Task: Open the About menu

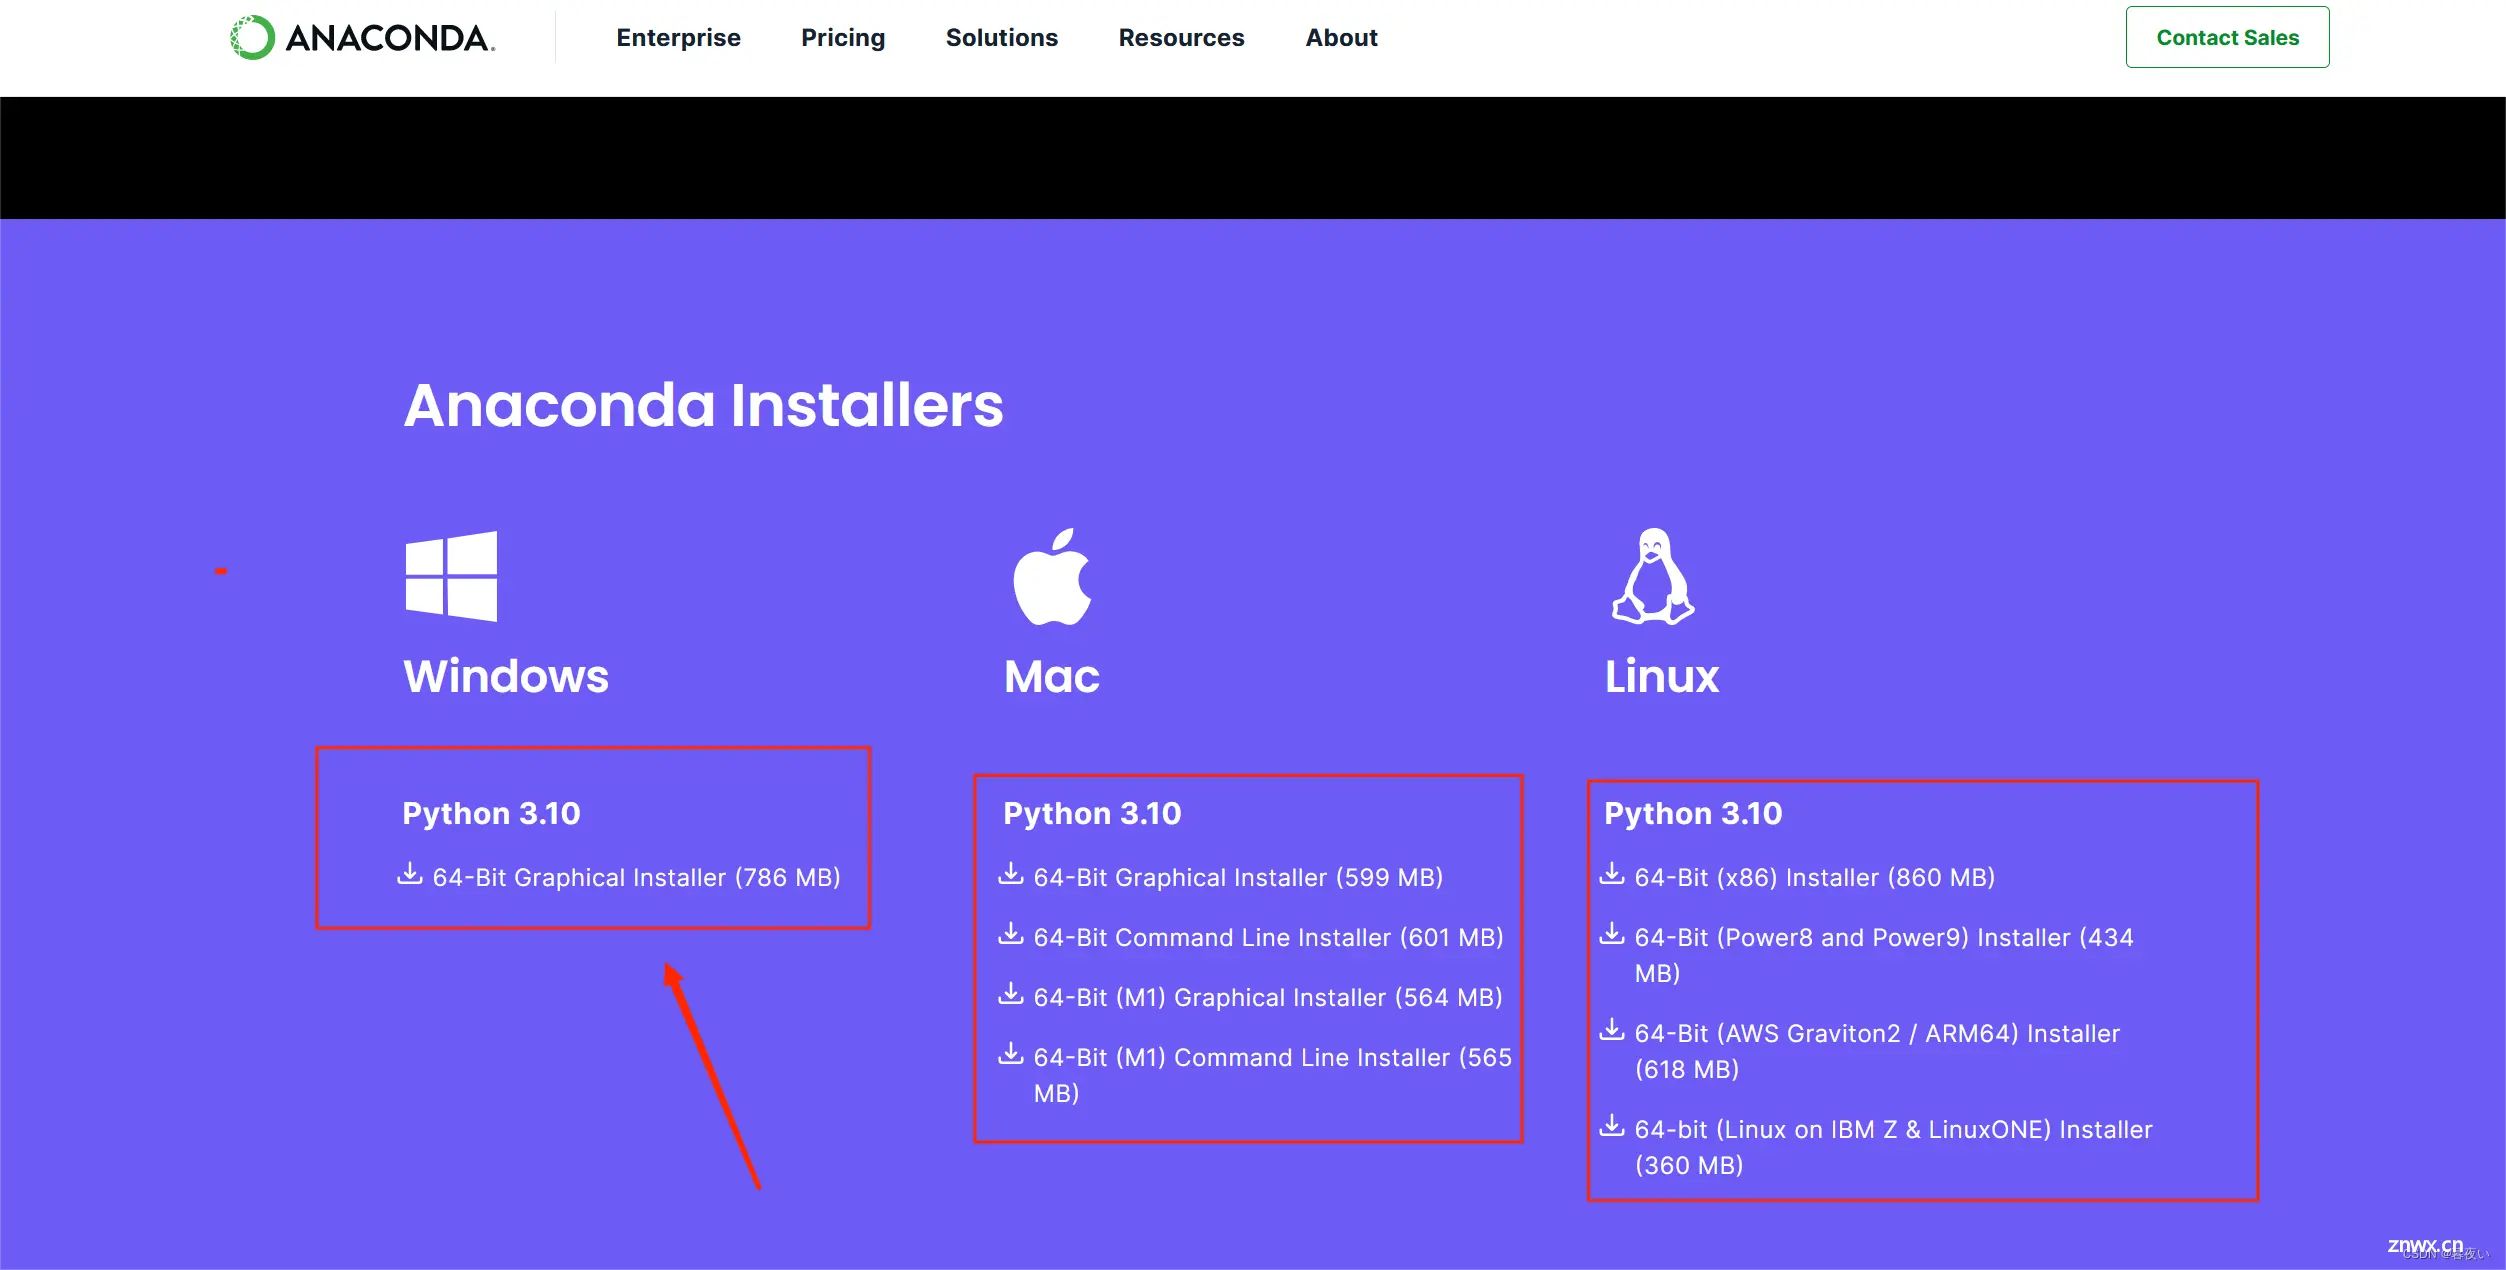Action: [x=1341, y=38]
